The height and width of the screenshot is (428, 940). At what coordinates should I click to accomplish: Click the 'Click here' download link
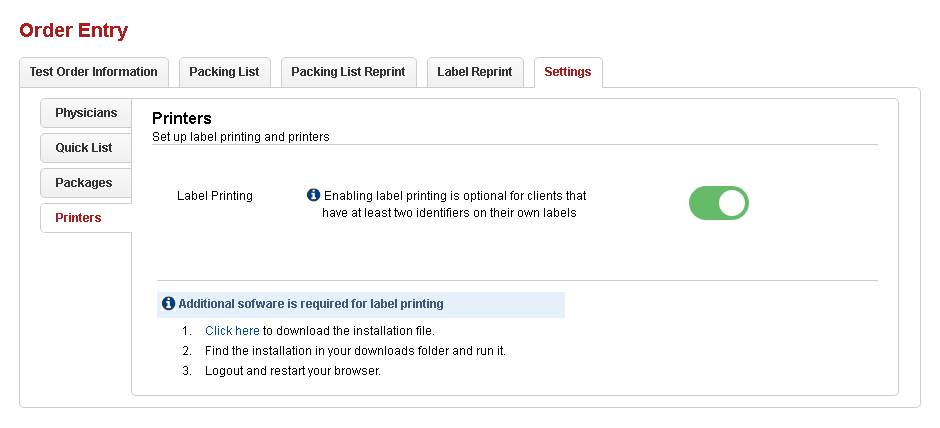pyautogui.click(x=232, y=330)
